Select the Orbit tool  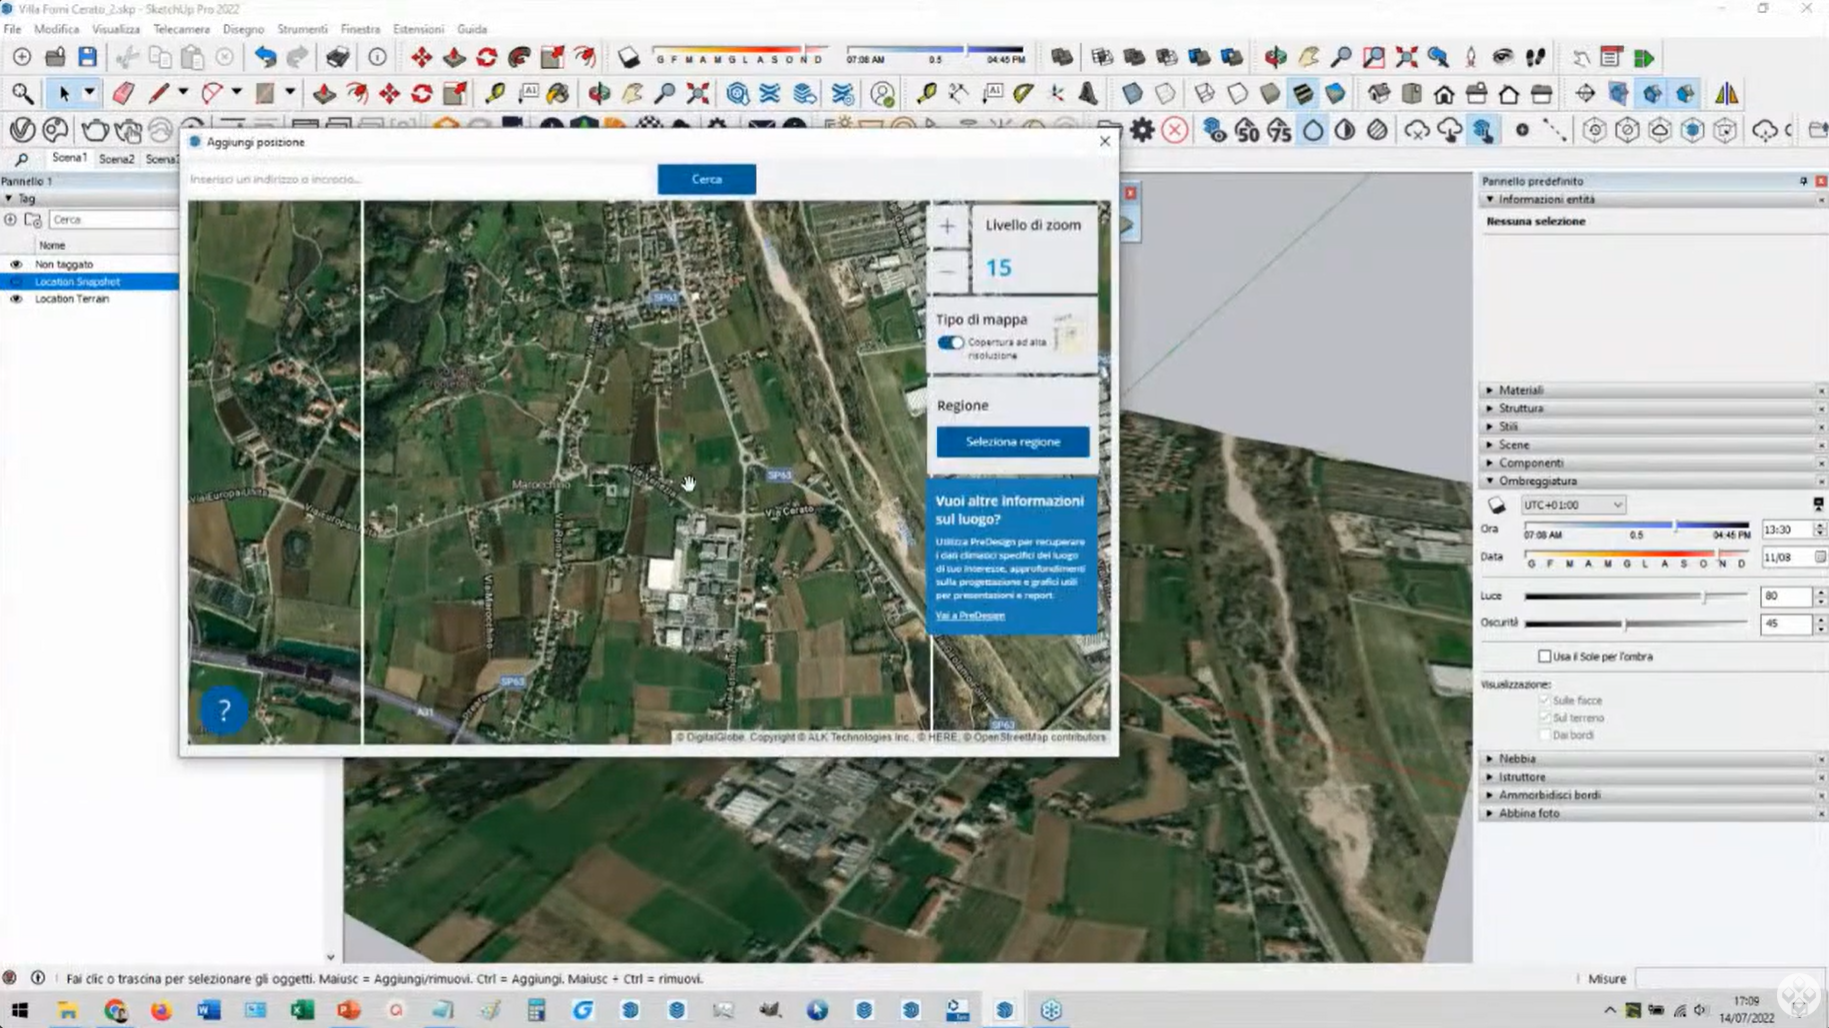click(598, 94)
